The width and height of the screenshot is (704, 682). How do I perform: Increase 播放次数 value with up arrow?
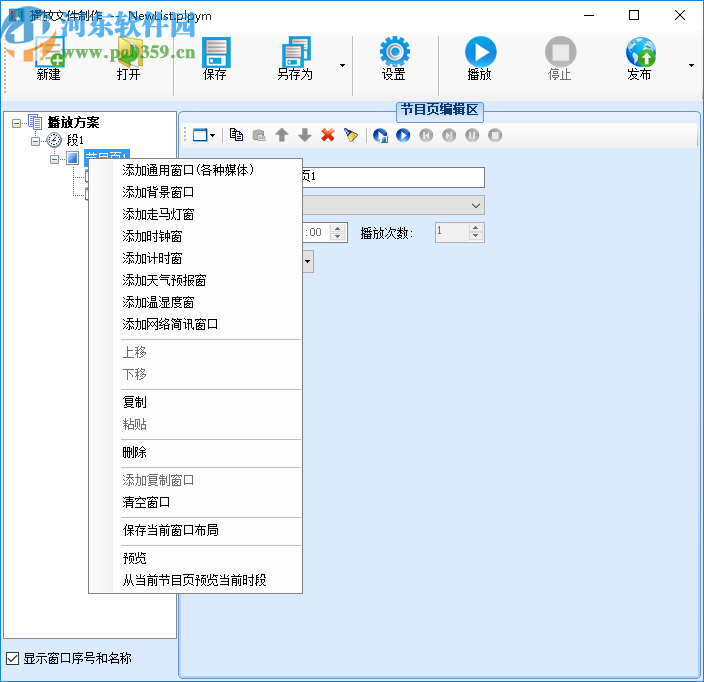coord(476,228)
